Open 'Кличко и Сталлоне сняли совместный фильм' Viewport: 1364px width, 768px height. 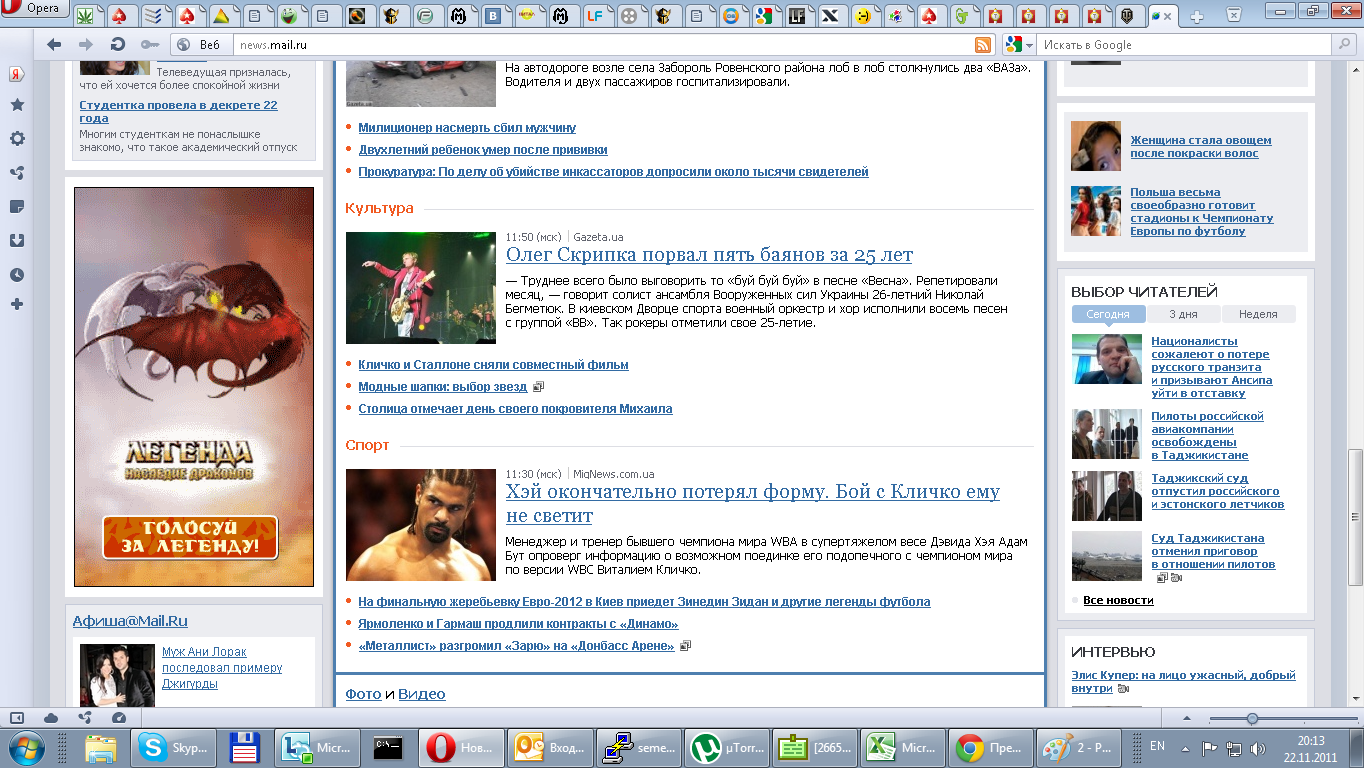493,365
